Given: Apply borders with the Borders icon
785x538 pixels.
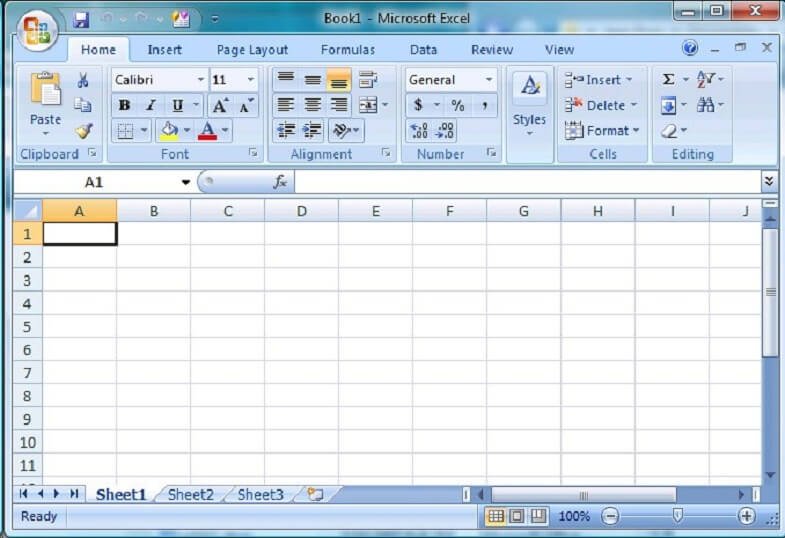Looking at the screenshot, I should point(125,131).
